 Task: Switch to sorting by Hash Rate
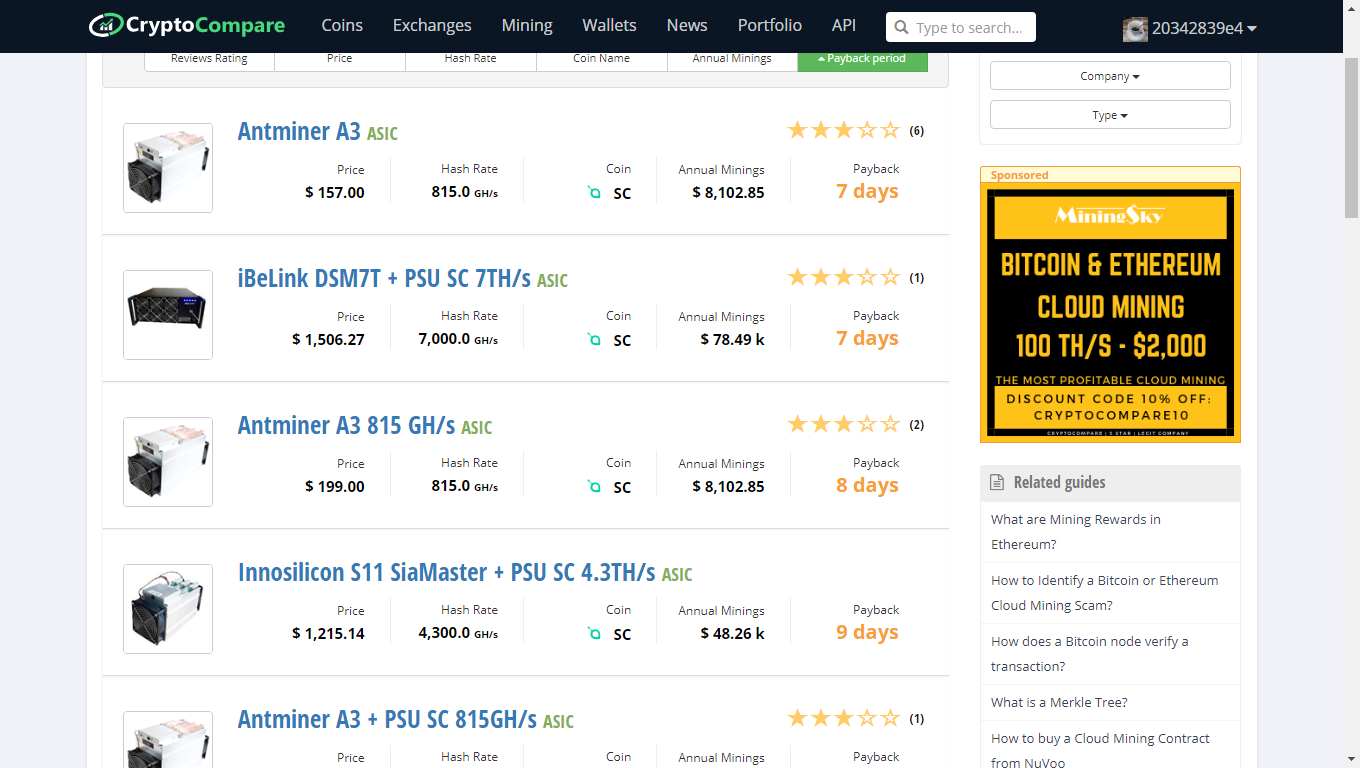(470, 57)
